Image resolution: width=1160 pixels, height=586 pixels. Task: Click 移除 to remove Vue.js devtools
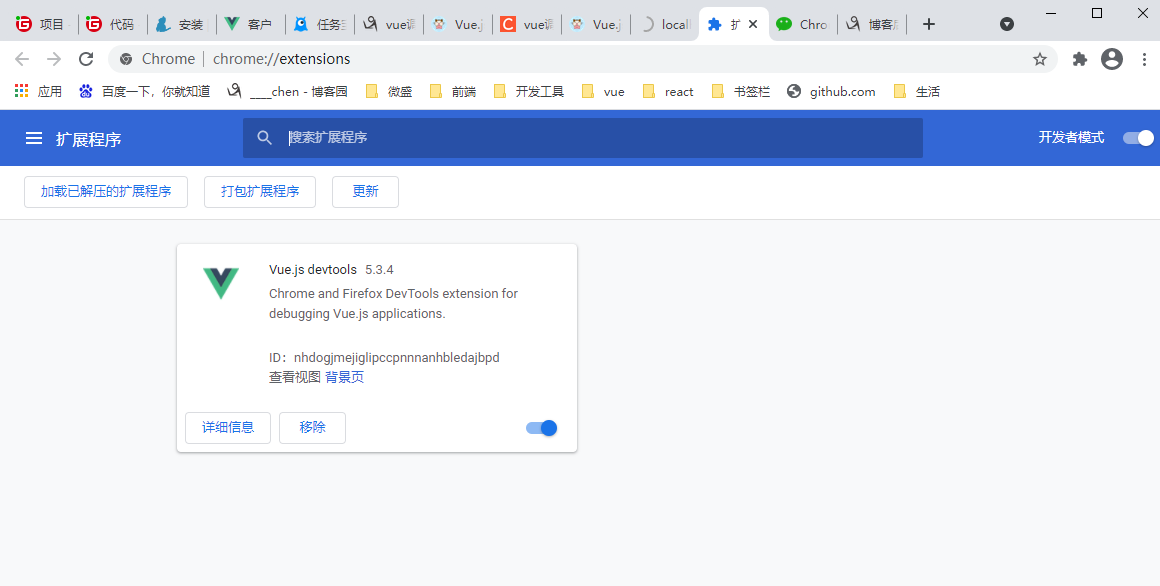312,428
